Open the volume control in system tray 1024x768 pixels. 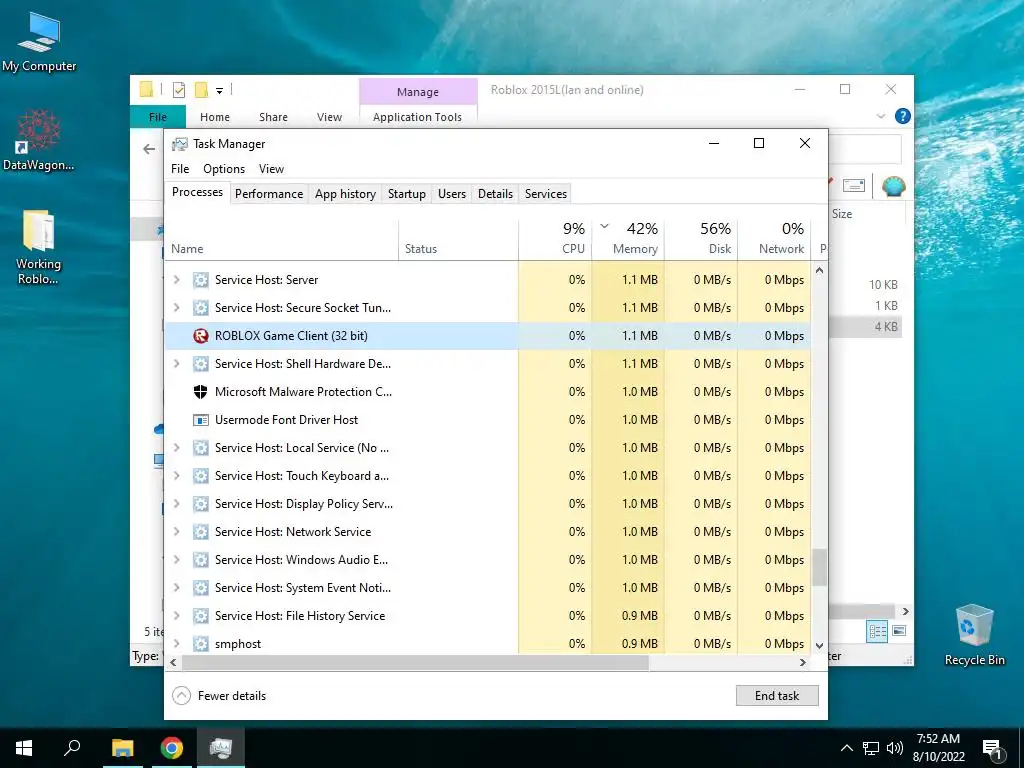coord(895,748)
